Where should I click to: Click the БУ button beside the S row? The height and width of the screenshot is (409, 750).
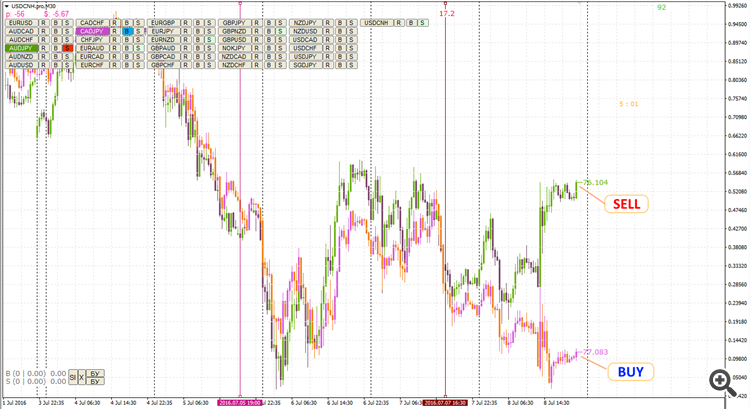(95, 381)
